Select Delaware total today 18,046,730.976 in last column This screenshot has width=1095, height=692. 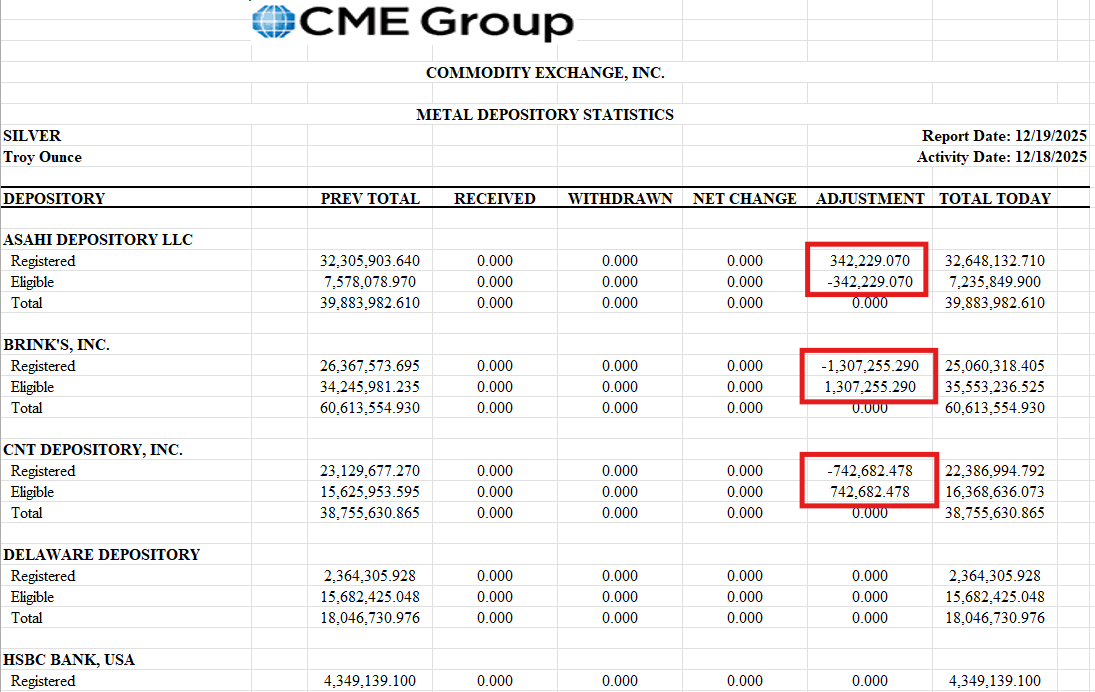pyautogui.click(x=994, y=618)
